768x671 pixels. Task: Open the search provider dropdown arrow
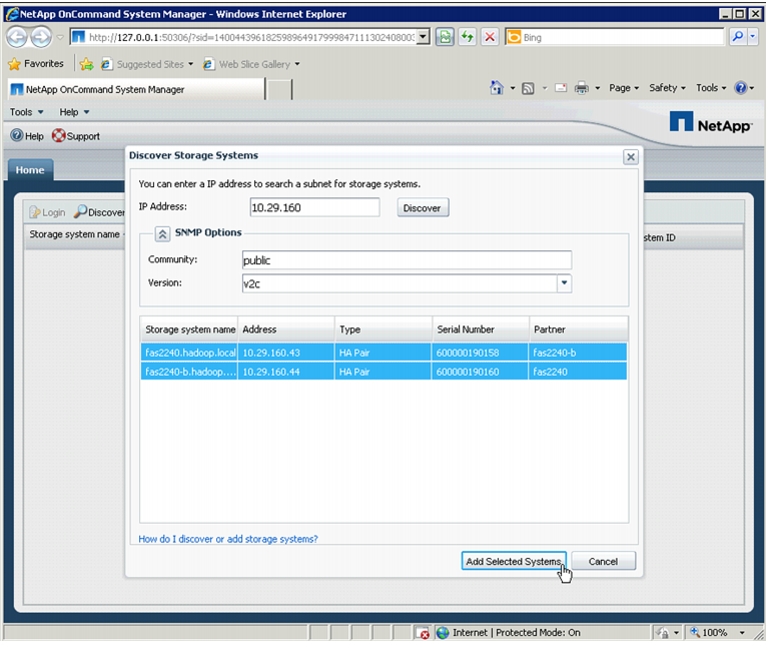pos(753,37)
